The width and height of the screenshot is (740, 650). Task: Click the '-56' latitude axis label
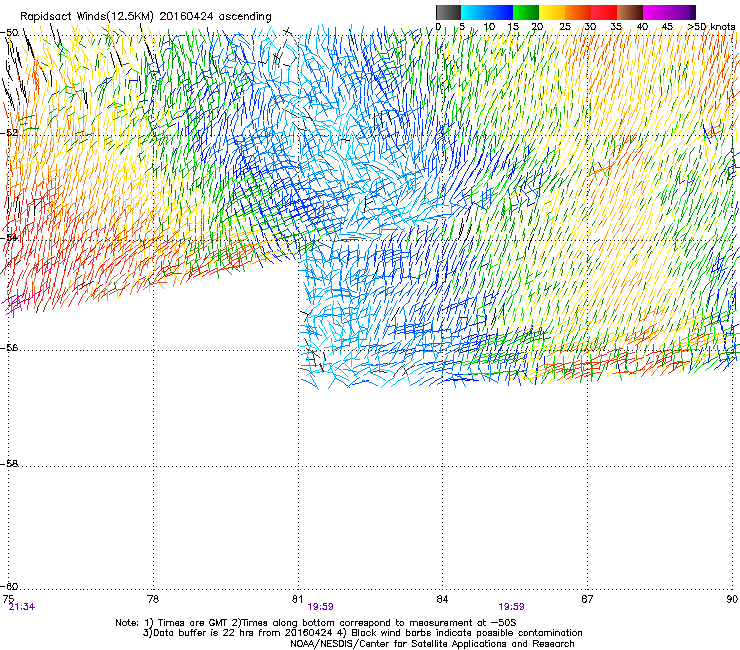(9, 348)
